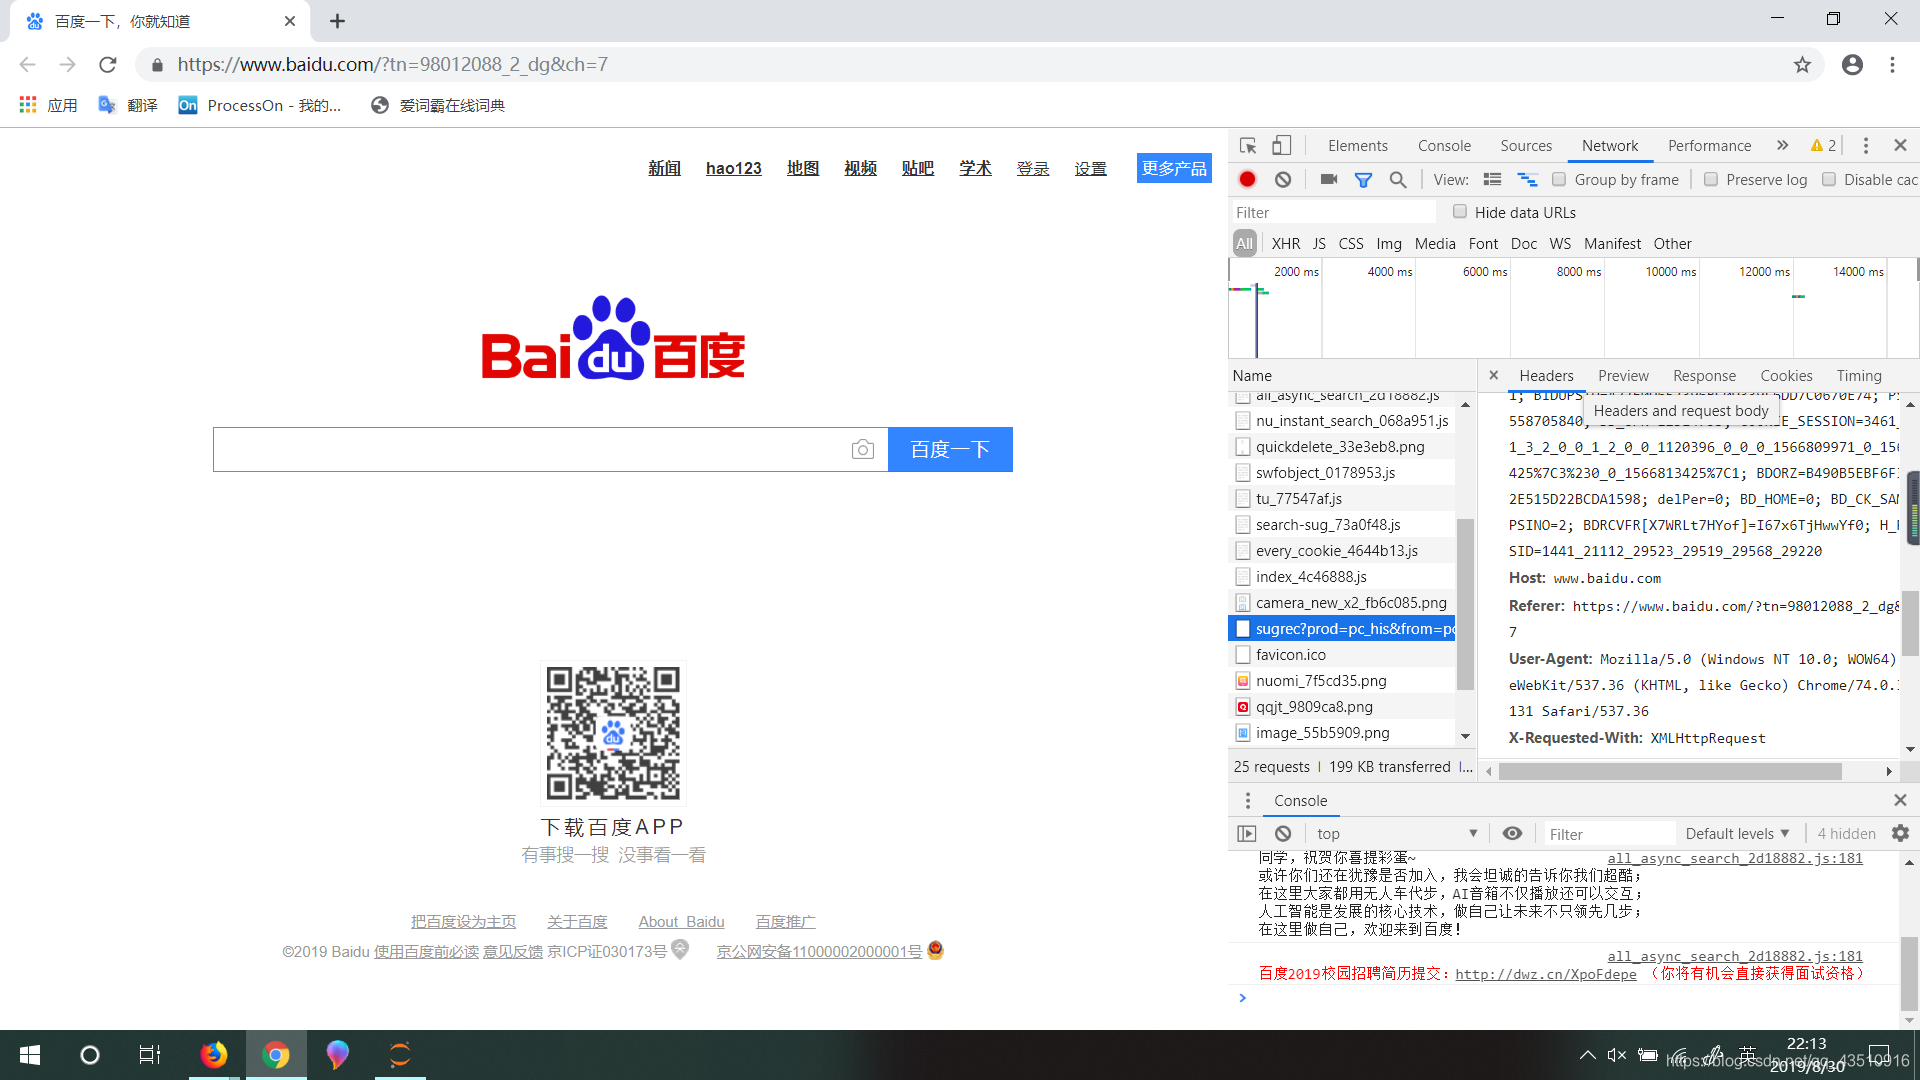Viewport: 1920px width, 1080px height.
Task: Open Firefox from the taskbar
Action: (213, 1055)
